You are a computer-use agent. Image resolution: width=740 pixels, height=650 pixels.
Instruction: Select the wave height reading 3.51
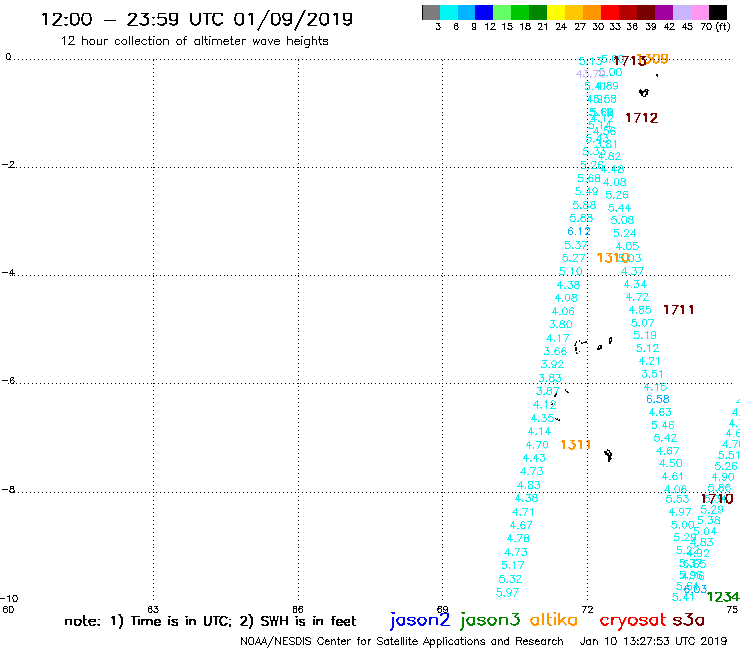pyautogui.click(x=652, y=374)
